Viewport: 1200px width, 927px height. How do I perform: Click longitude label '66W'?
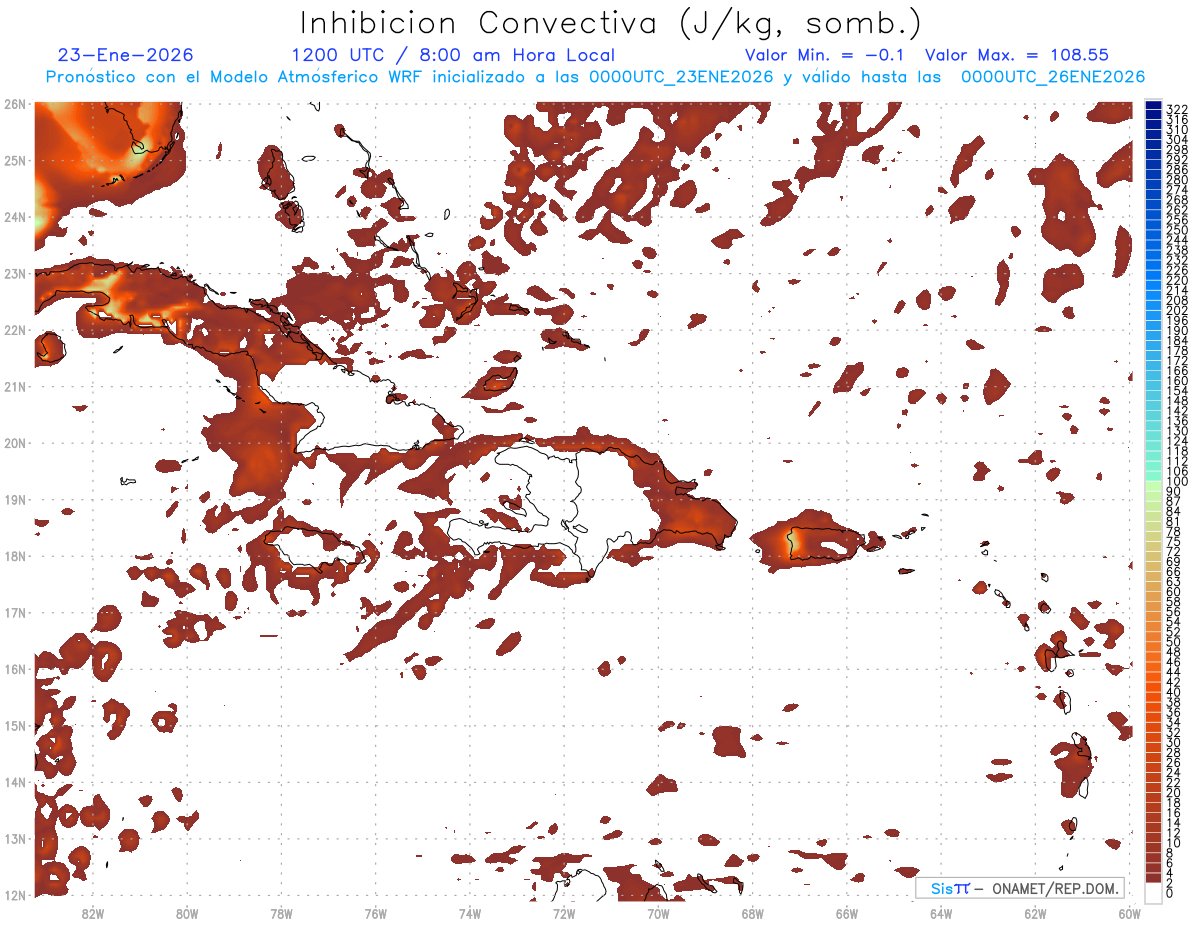click(846, 913)
